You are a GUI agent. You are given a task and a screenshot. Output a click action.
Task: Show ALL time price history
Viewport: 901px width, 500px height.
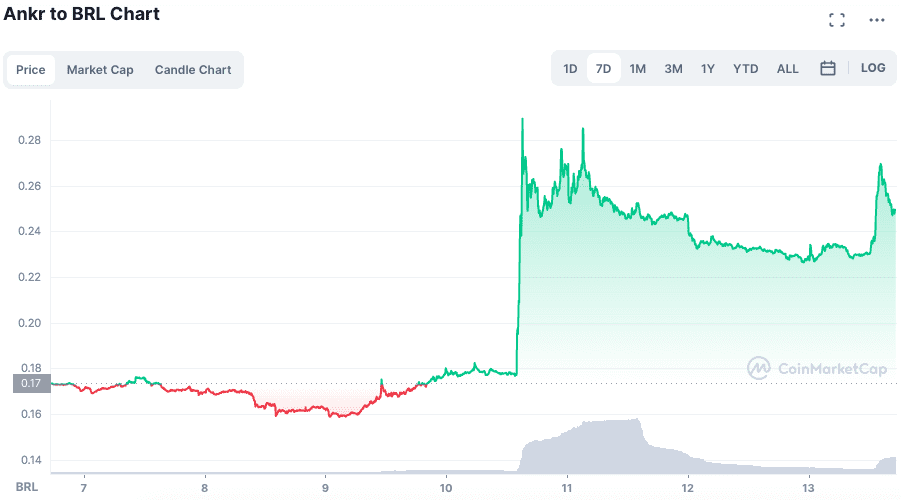pyautogui.click(x=788, y=69)
